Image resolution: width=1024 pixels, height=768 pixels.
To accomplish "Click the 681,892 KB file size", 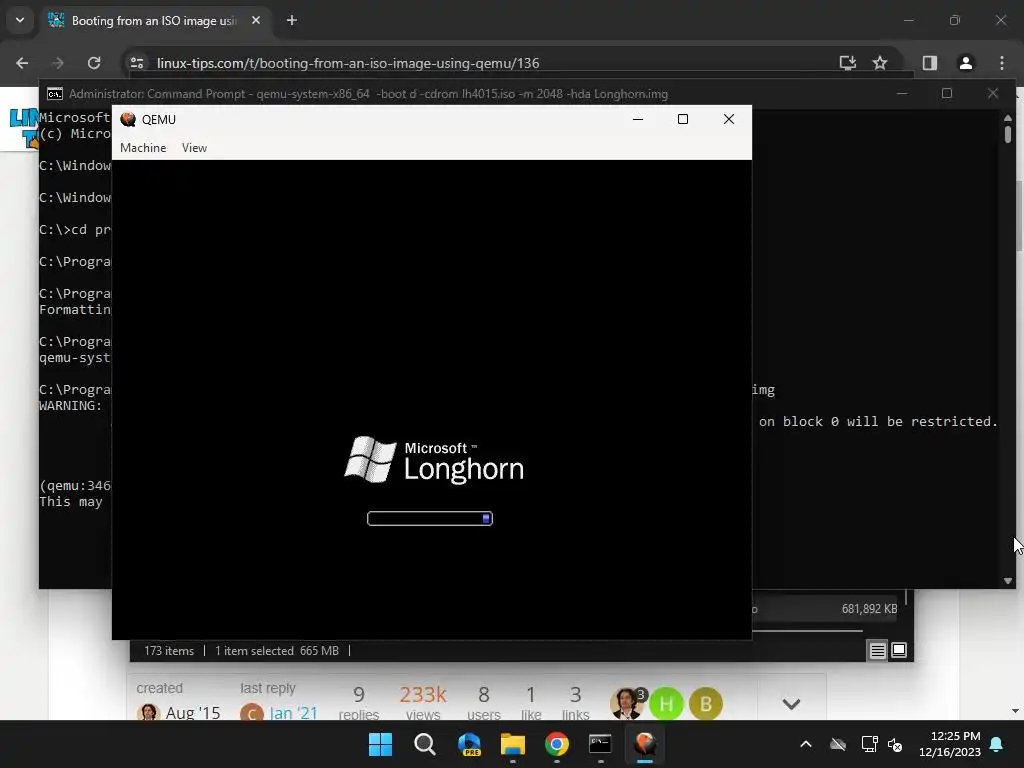I will (x=869, y=609).
